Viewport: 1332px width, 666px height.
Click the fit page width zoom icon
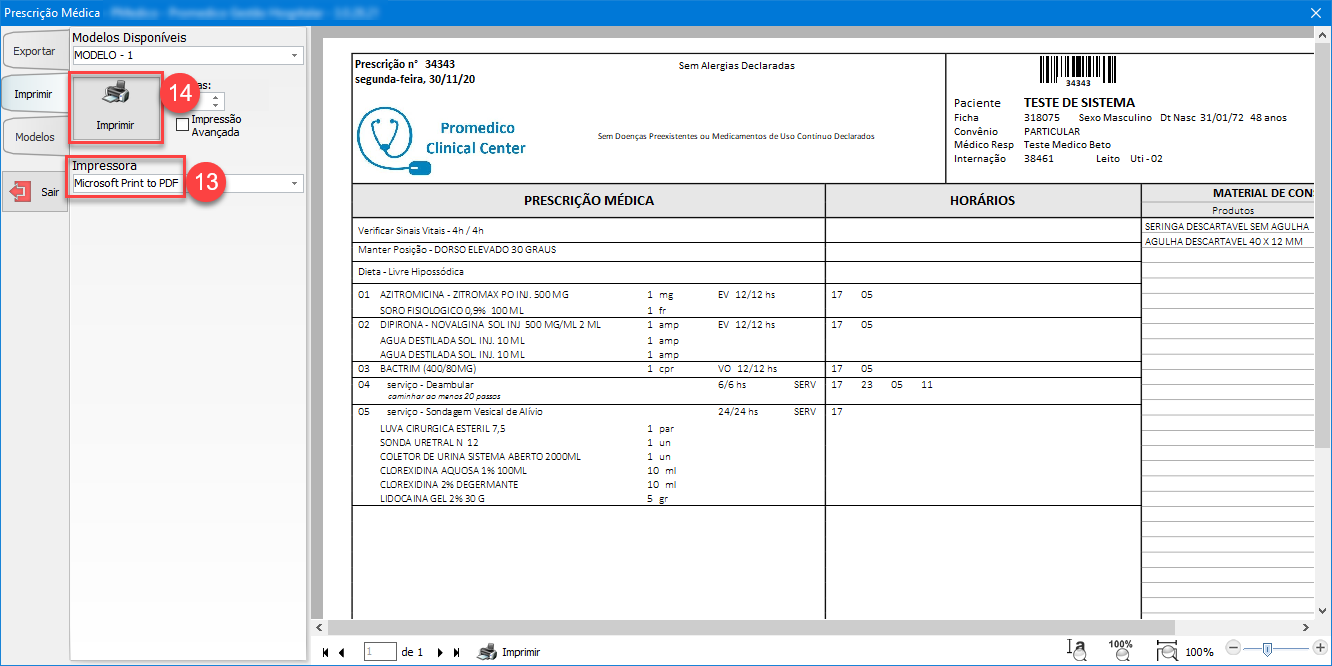click(x=1166, y=651)
